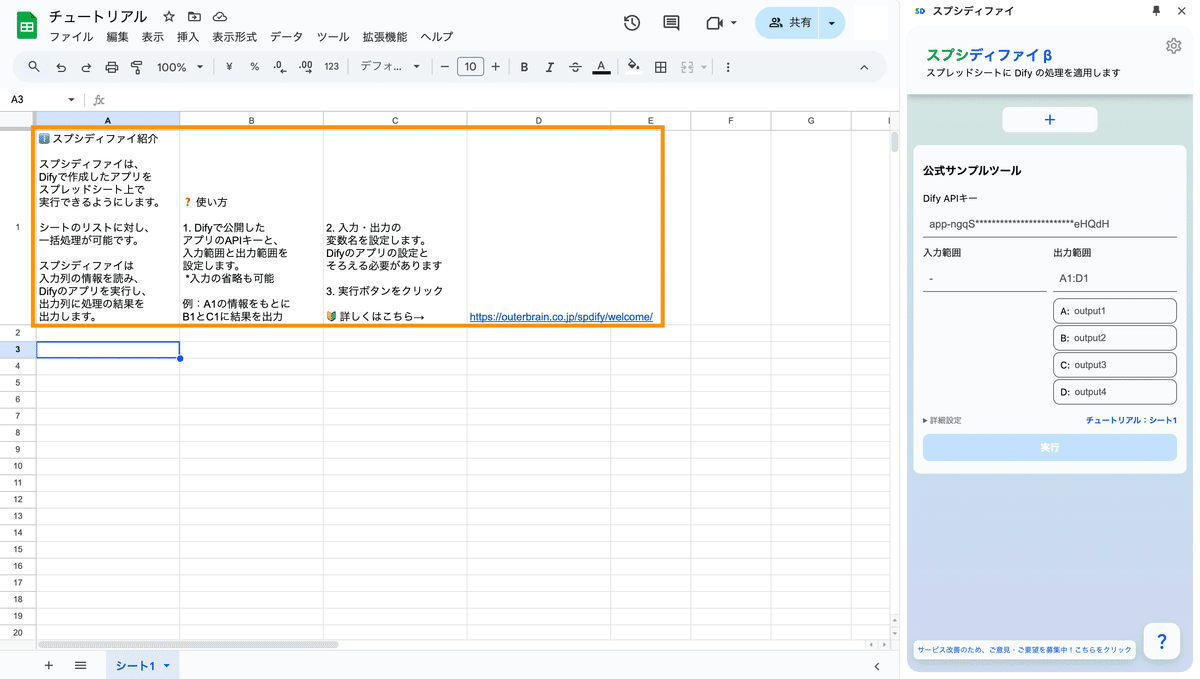The image size is (1200, 679).
Task: Open the text color picker
Action: pyautogui.click(x=601, y=67)
